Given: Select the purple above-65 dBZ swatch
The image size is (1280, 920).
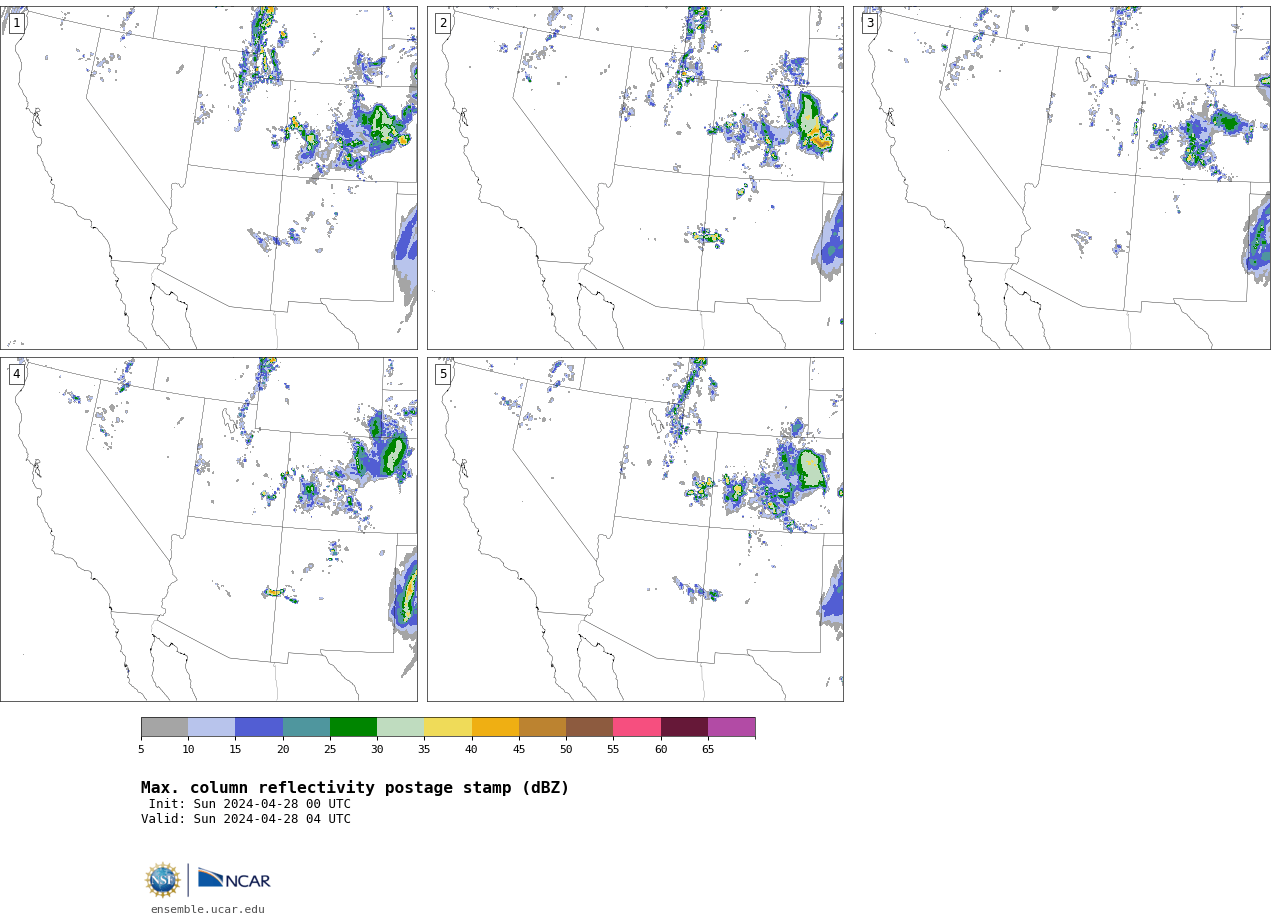Looking at the screenshot, I should point(732,727).
